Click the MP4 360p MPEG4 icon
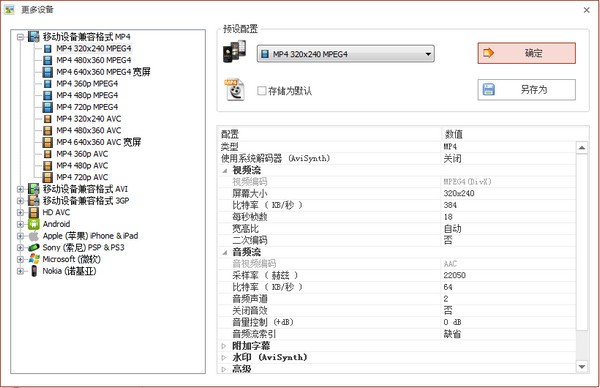The height and width of the screenshot is (388, 600). tap(47, 84)
